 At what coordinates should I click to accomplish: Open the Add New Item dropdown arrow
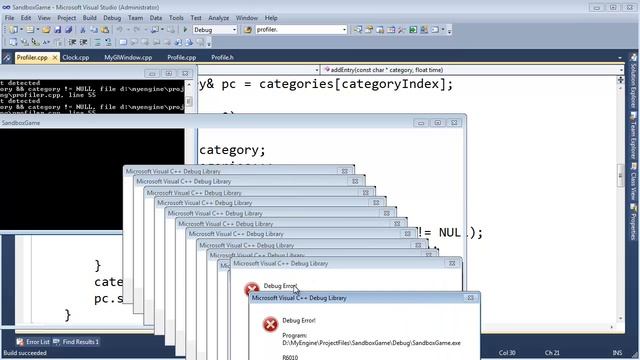(38, 30)
